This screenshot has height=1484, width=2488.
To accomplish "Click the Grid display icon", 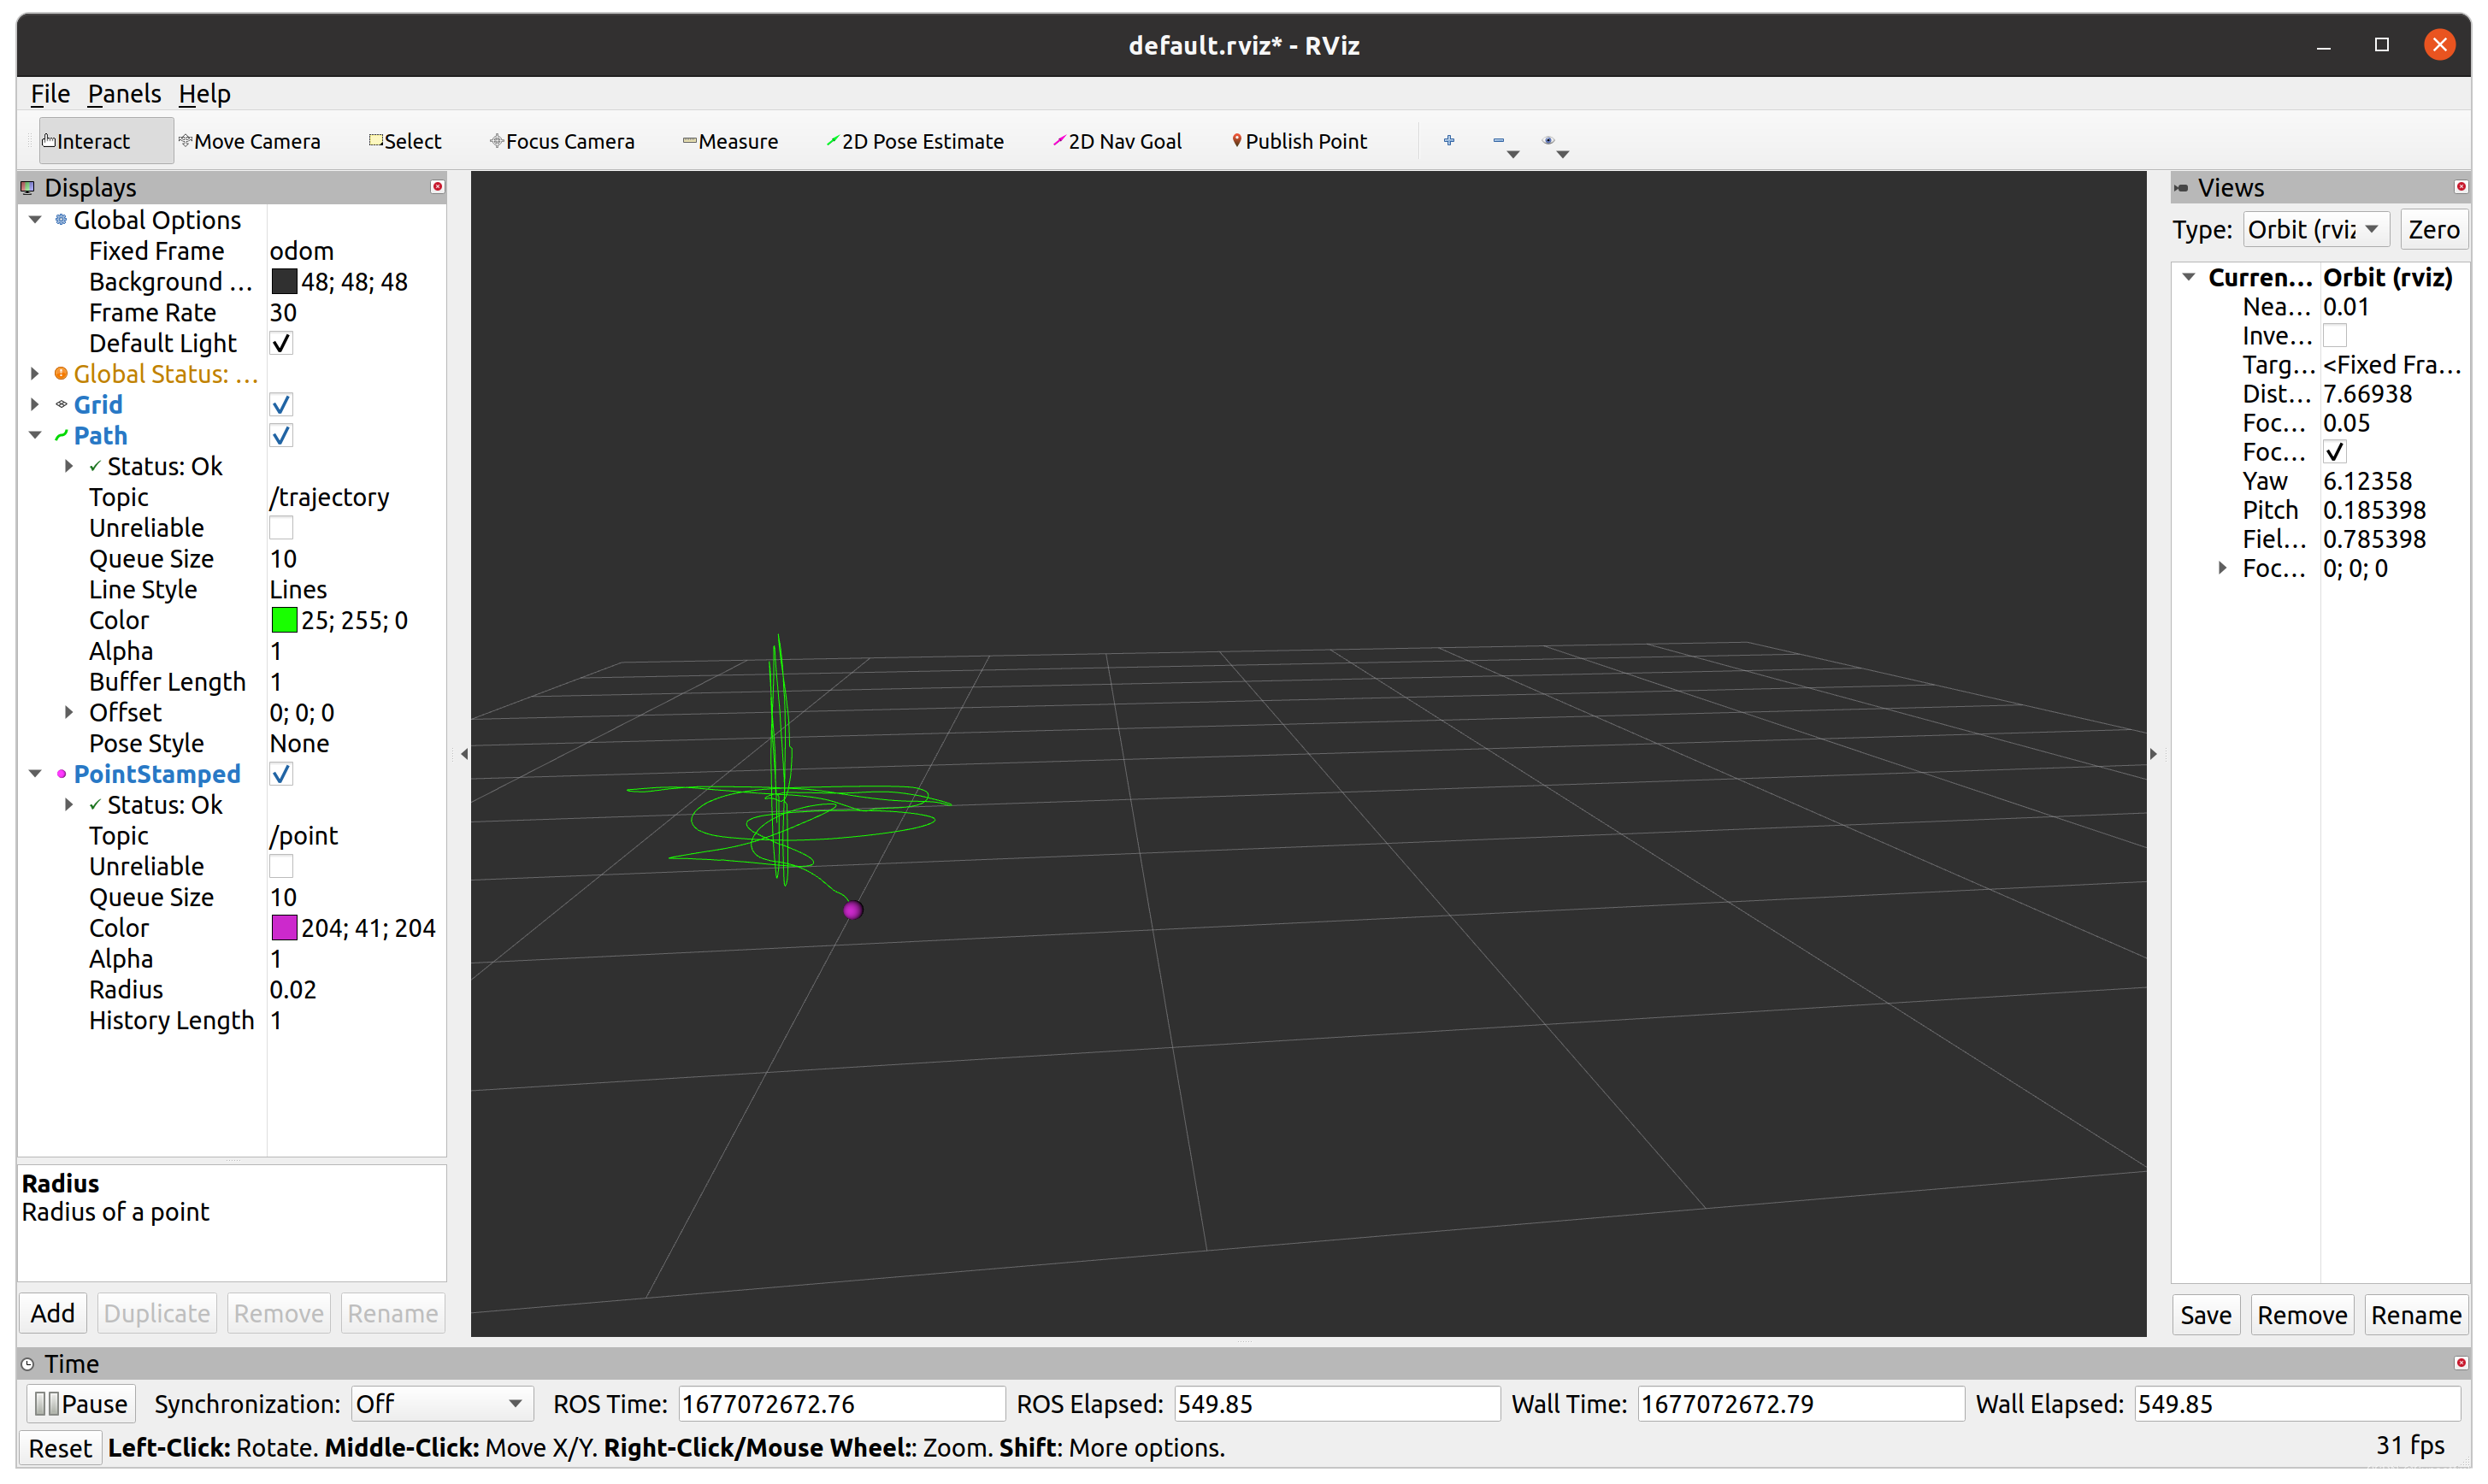I will pos(61,404).
